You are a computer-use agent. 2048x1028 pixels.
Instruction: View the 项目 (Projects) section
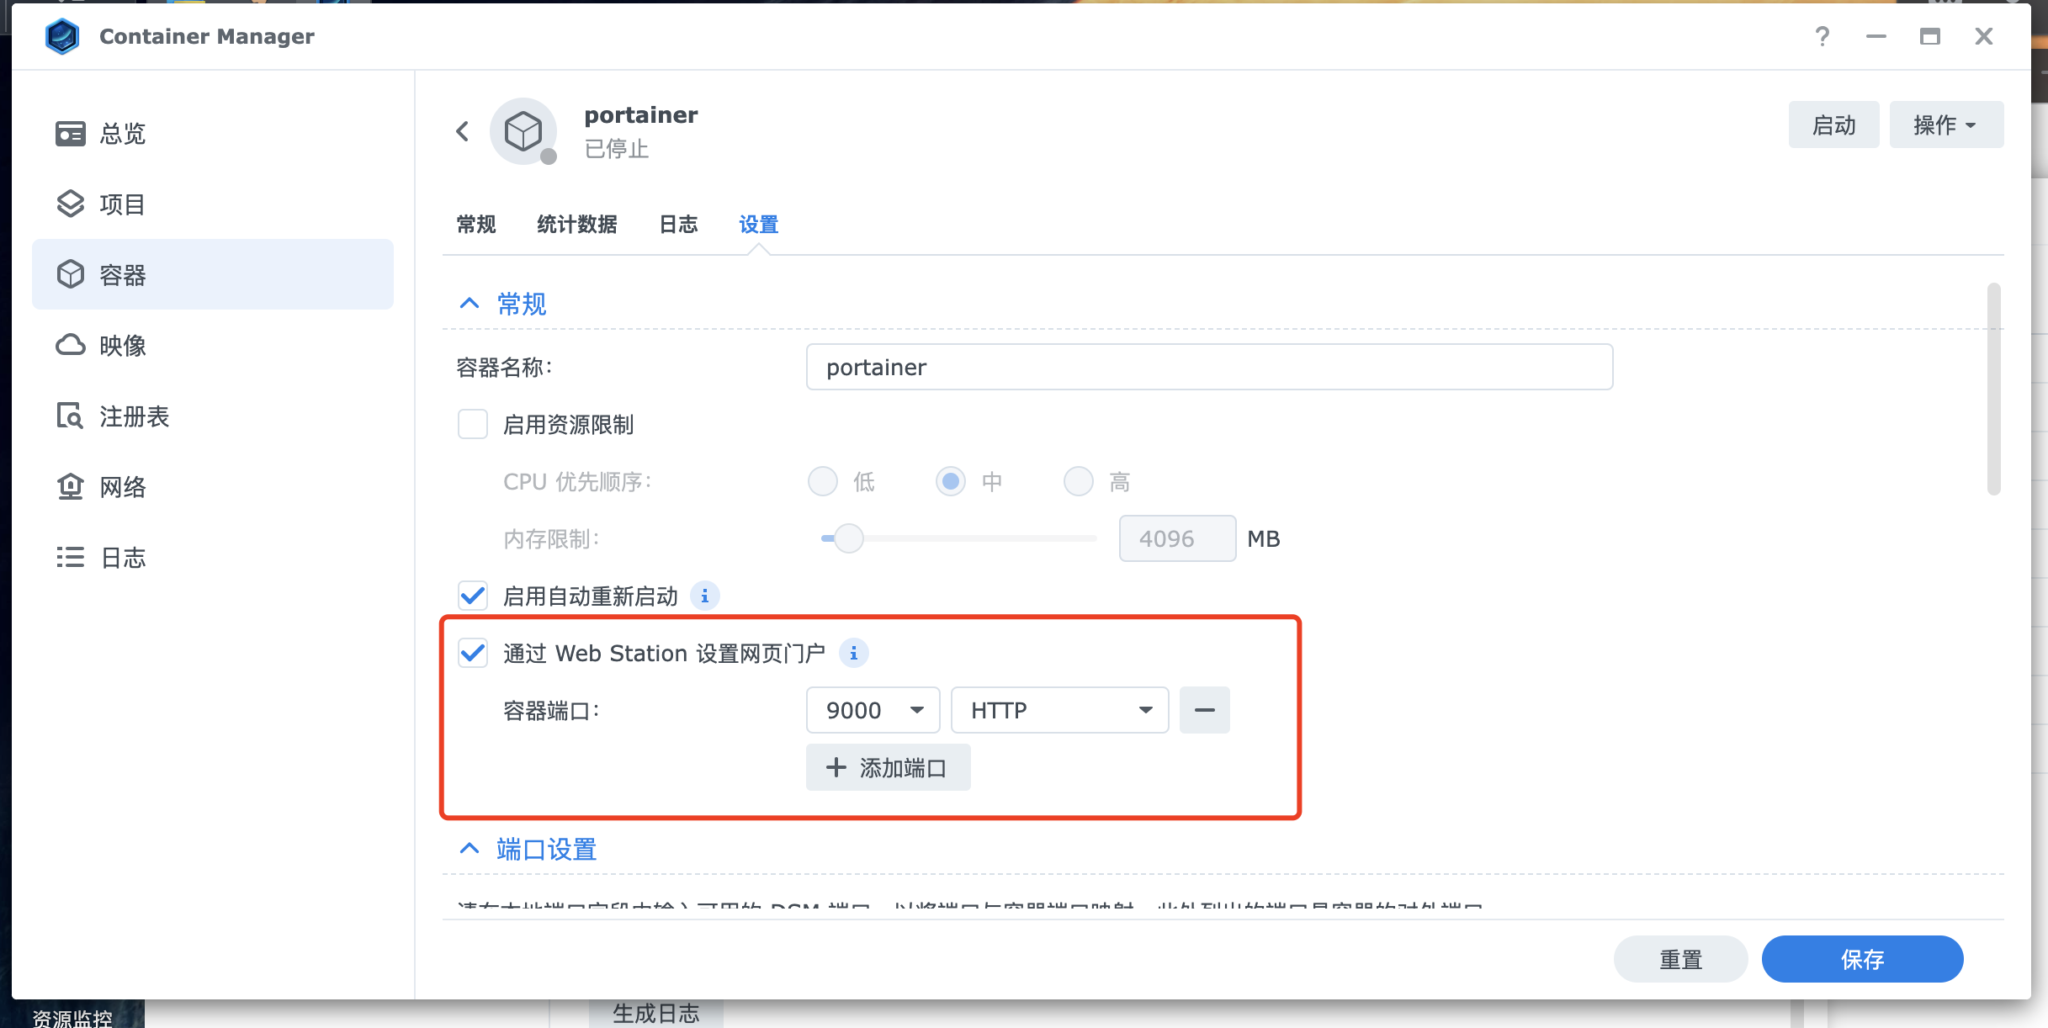[x=120, y=204]
